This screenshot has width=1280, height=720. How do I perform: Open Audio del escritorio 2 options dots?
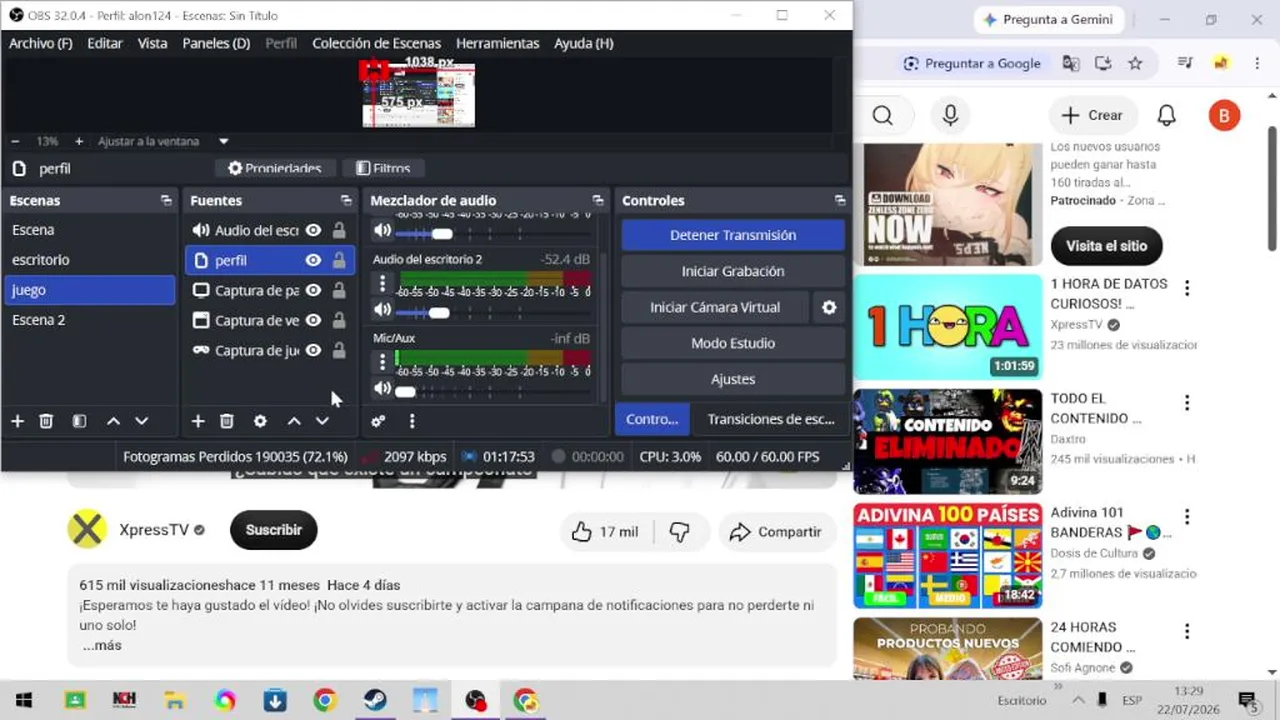click(382, 284)
